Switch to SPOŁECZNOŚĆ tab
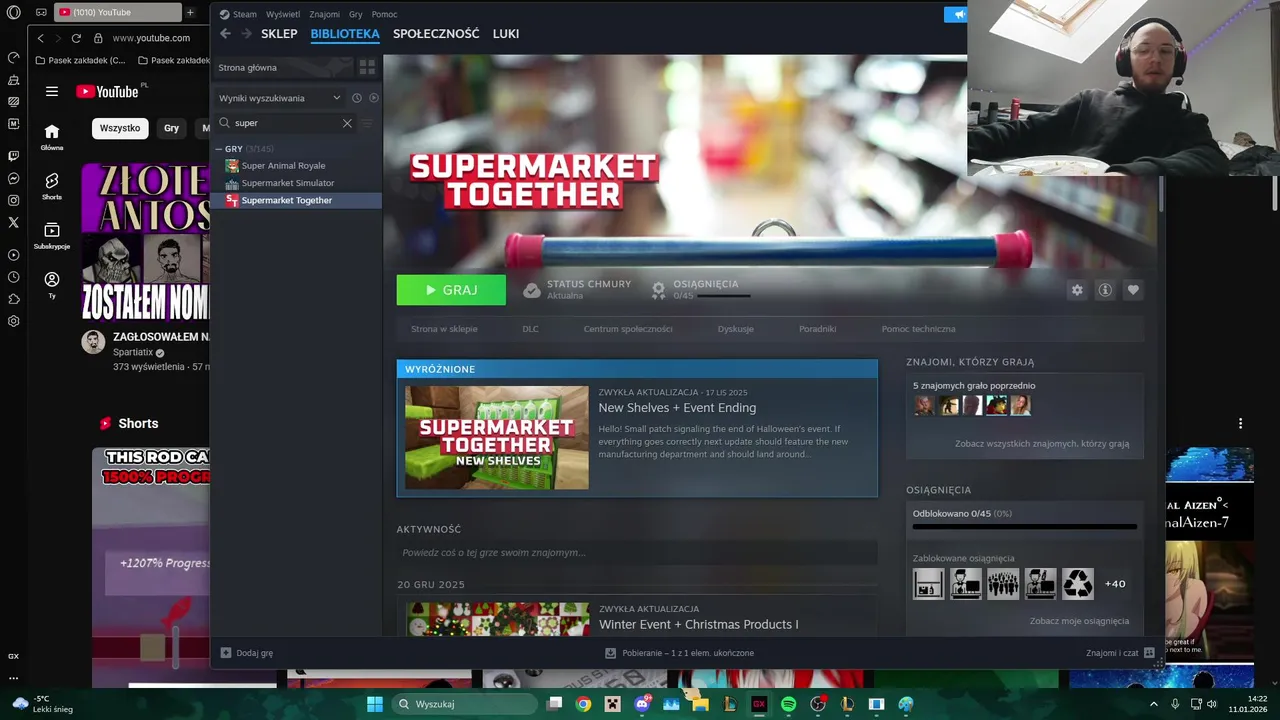This screenshot has width=1280, height=720. tap(436, 33)
